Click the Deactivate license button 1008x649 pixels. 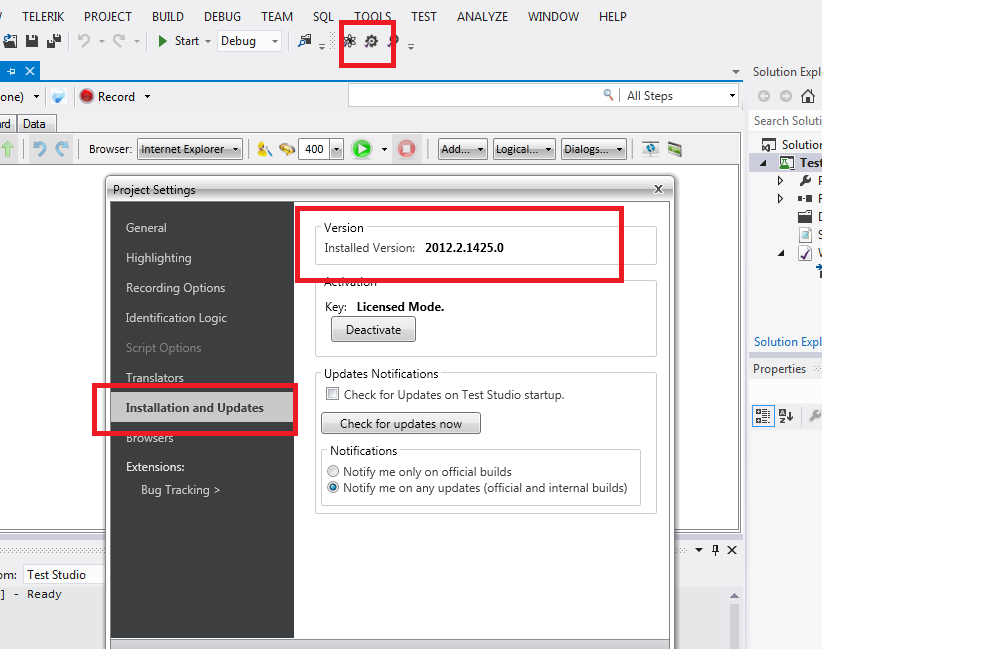point(374,330)
